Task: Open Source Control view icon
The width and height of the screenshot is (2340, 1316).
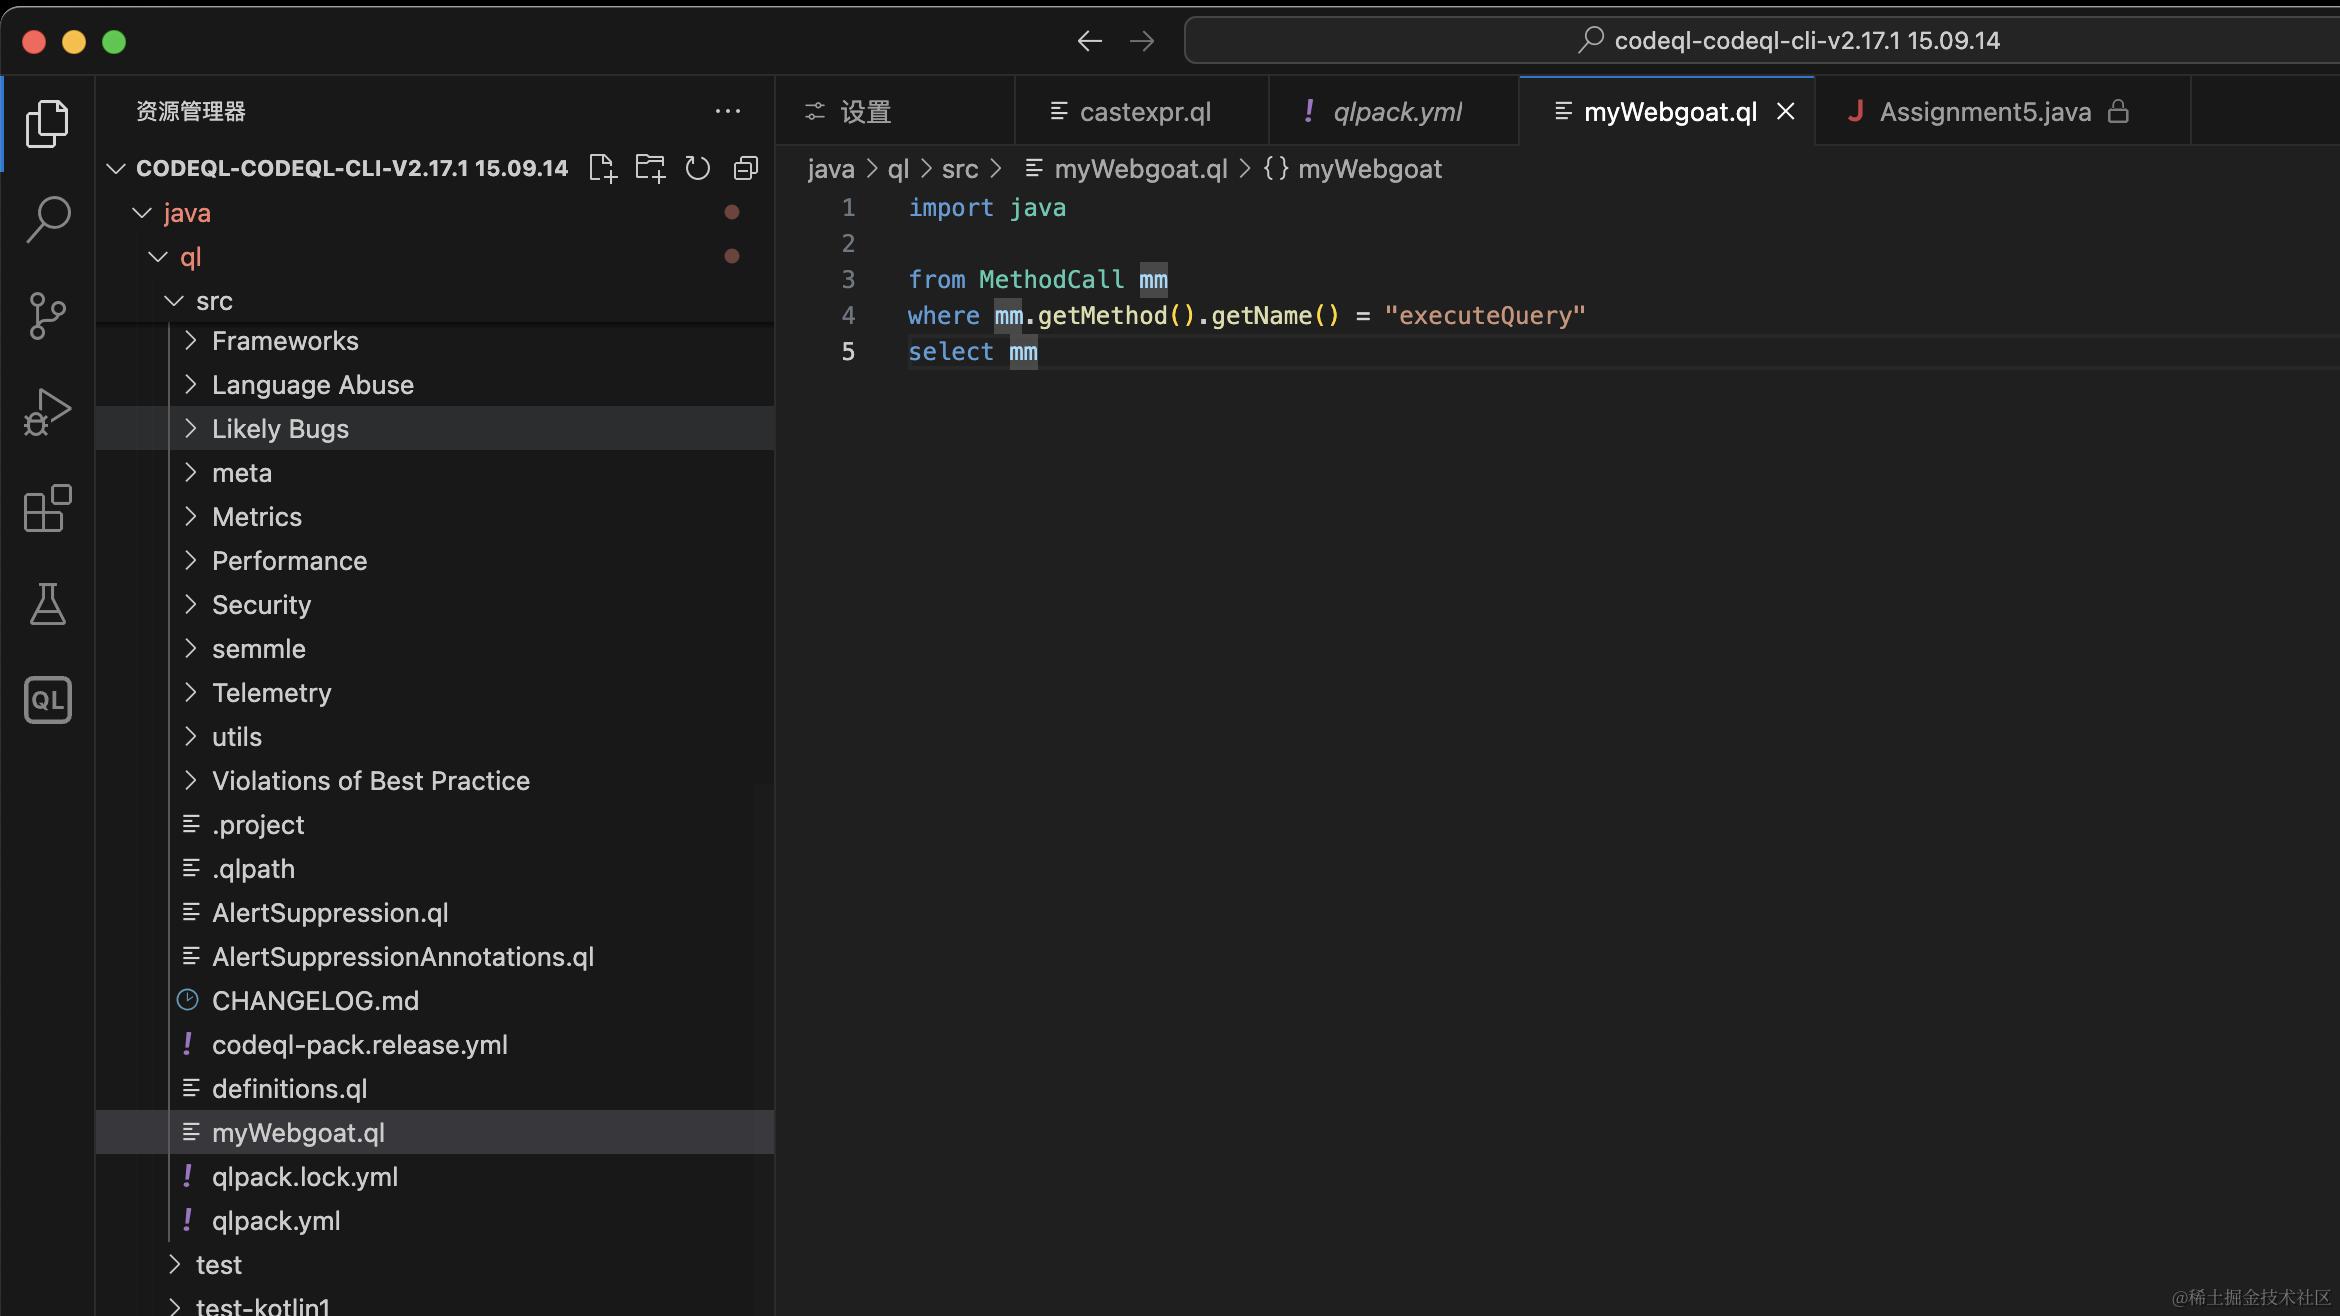Action: (x=47, y=315)
